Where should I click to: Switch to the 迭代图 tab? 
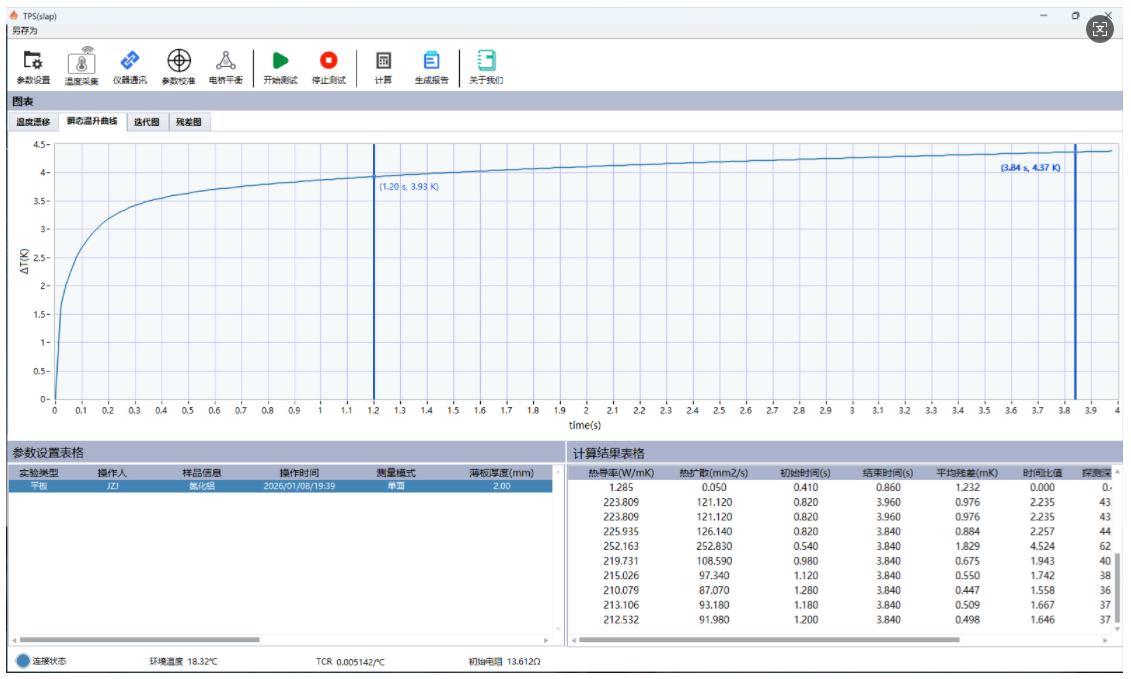coord(146,122)
